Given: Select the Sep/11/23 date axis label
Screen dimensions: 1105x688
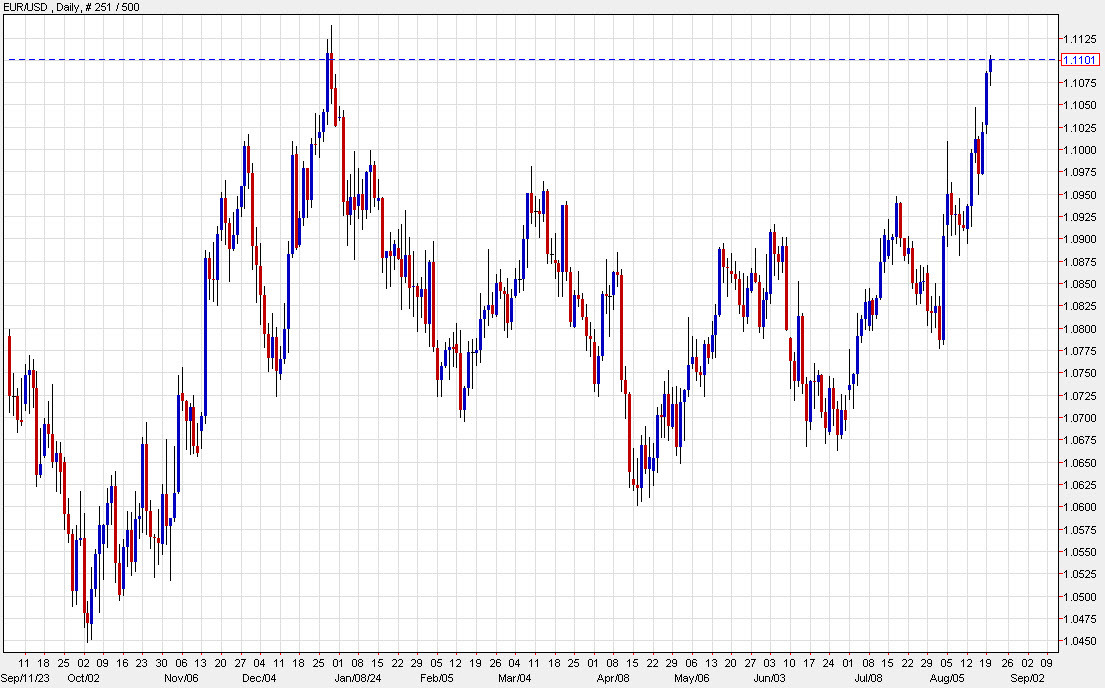Looking at the screenshot, I should pos(27,676).
